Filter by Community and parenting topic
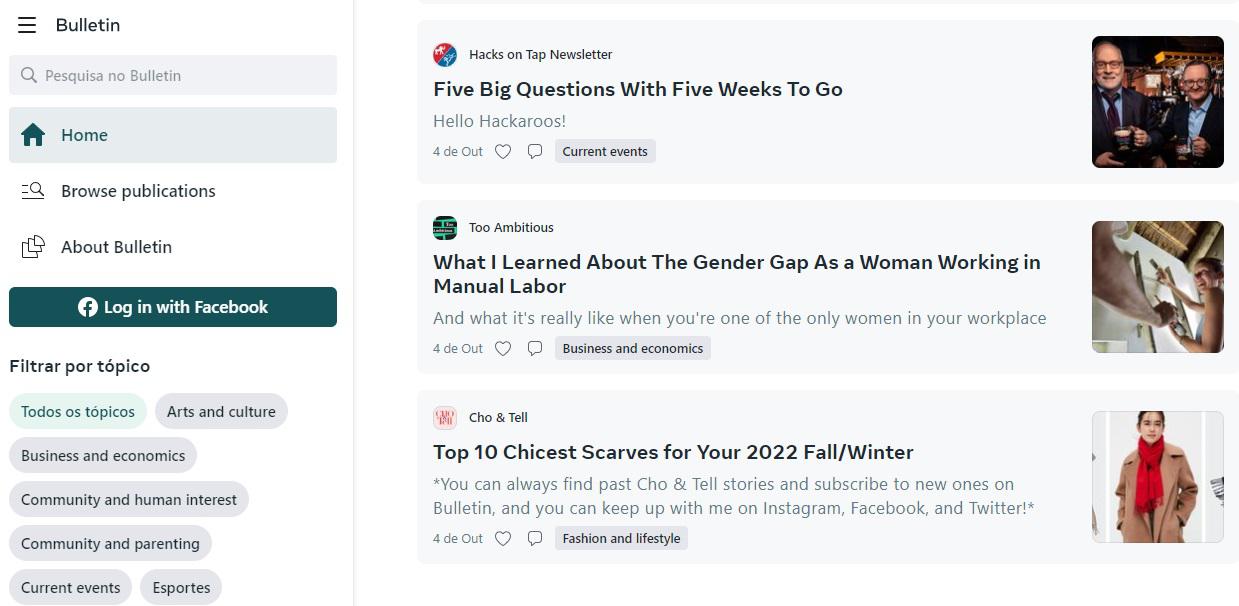Screen dimensions: 1239x606 [x=110, y=544]
